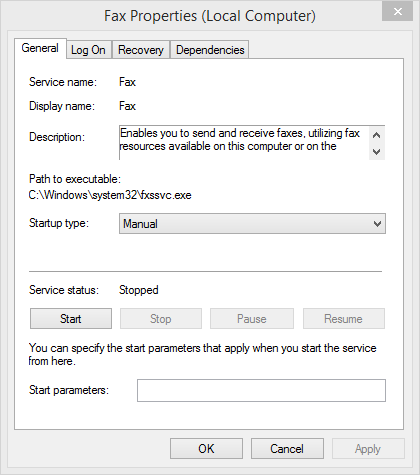This screenshot has height=475, width=420.
Task: Open the Log On tab
Action: point(88,50)
